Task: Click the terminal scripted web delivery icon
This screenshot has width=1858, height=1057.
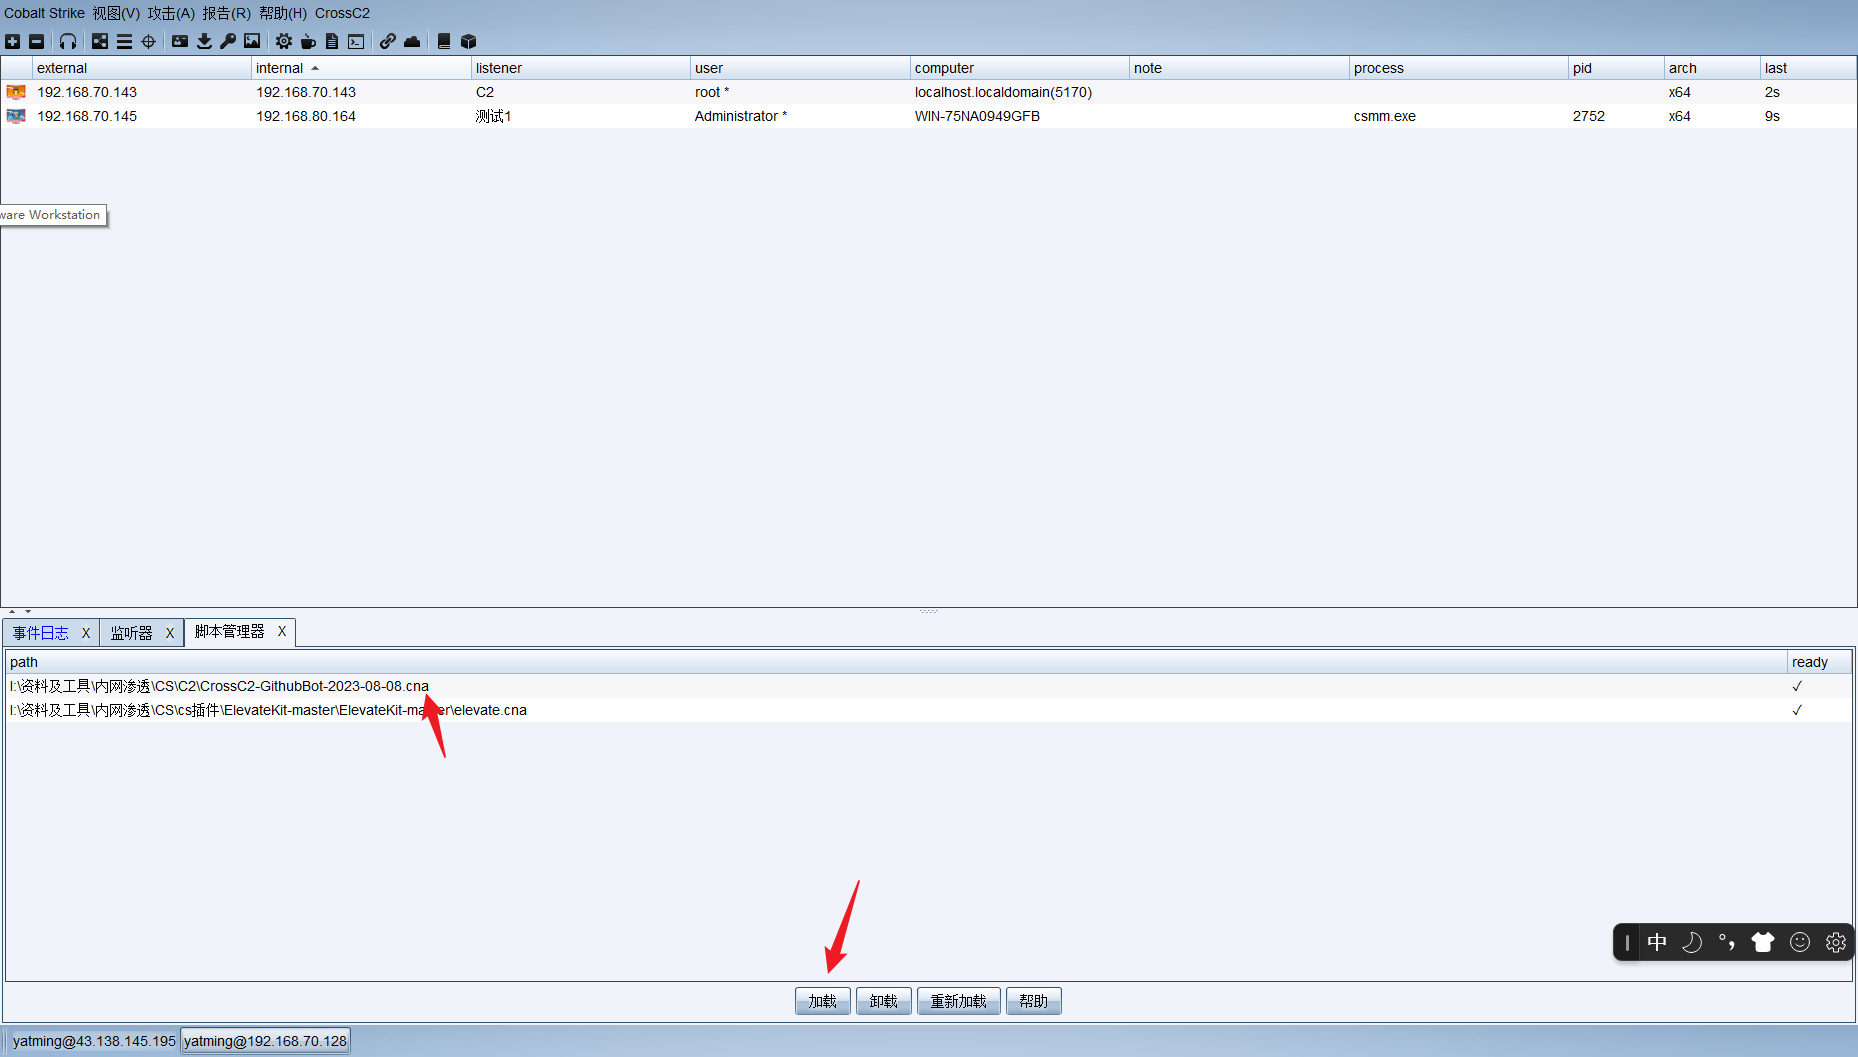Action: [356, 41]
